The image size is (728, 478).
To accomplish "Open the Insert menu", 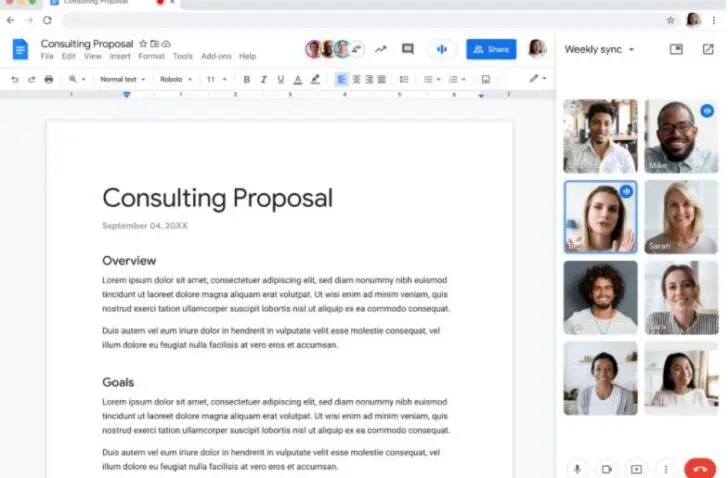I will point(120,56).
